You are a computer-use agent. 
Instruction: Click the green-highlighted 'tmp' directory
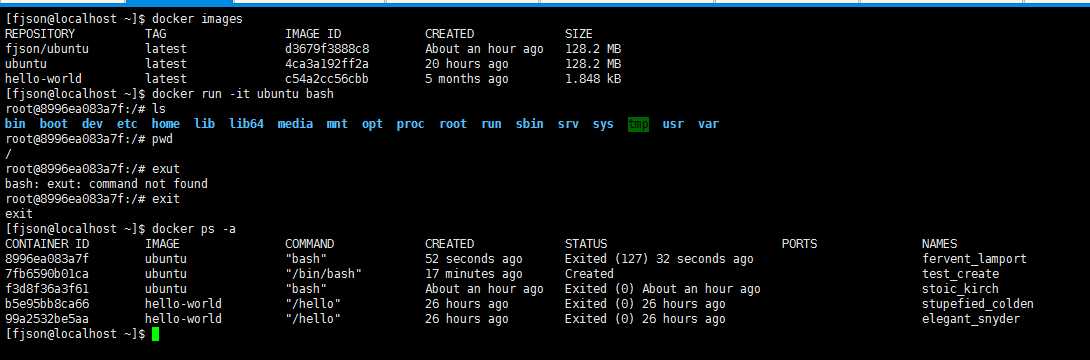click(x=638, y=124)
